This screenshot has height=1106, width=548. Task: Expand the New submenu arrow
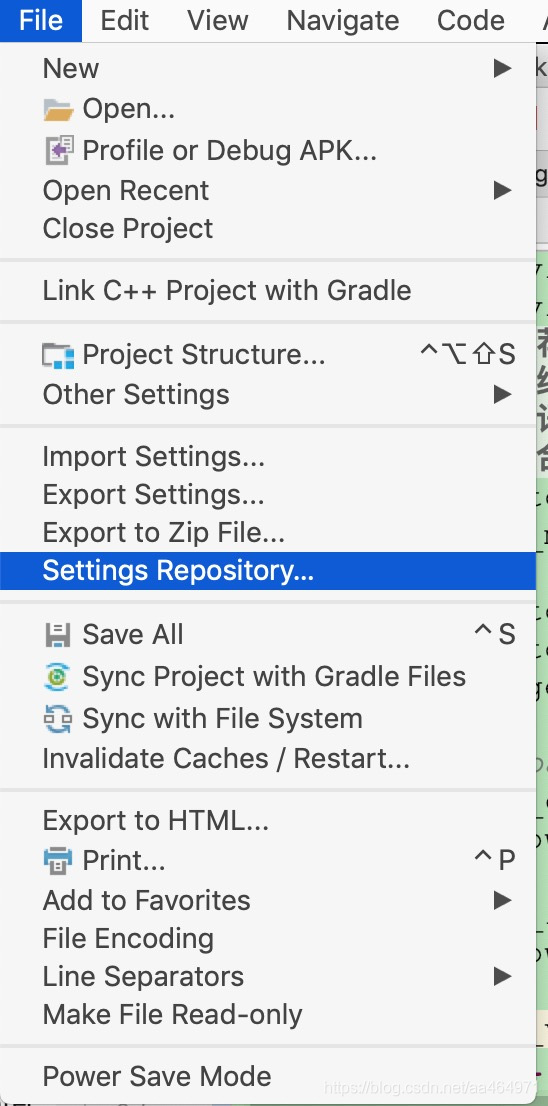tap(502, 68)
